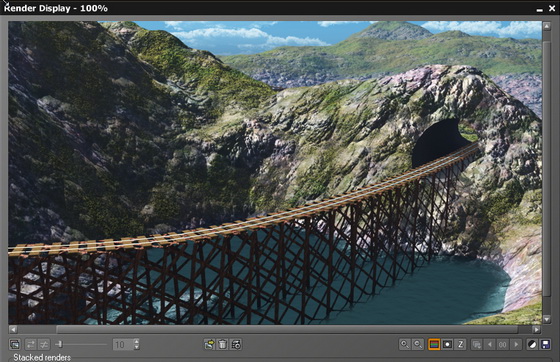Close the Render Display window

pyautogui.click(x=552, y=9)
